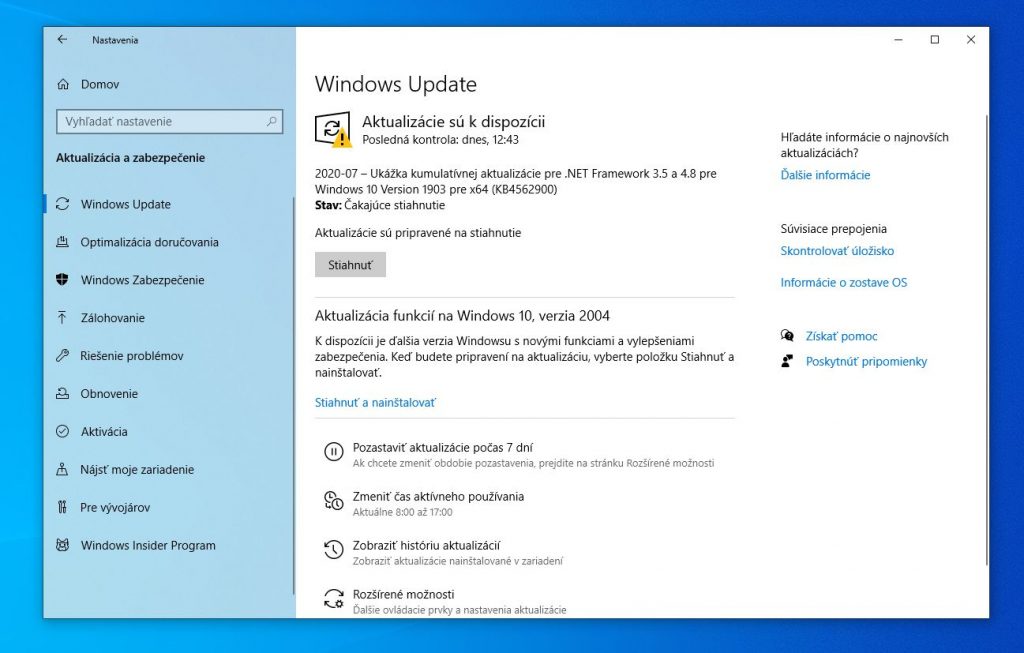
Task: Click the Vyhľadať nastavenie search field
Action: point(160,122)
